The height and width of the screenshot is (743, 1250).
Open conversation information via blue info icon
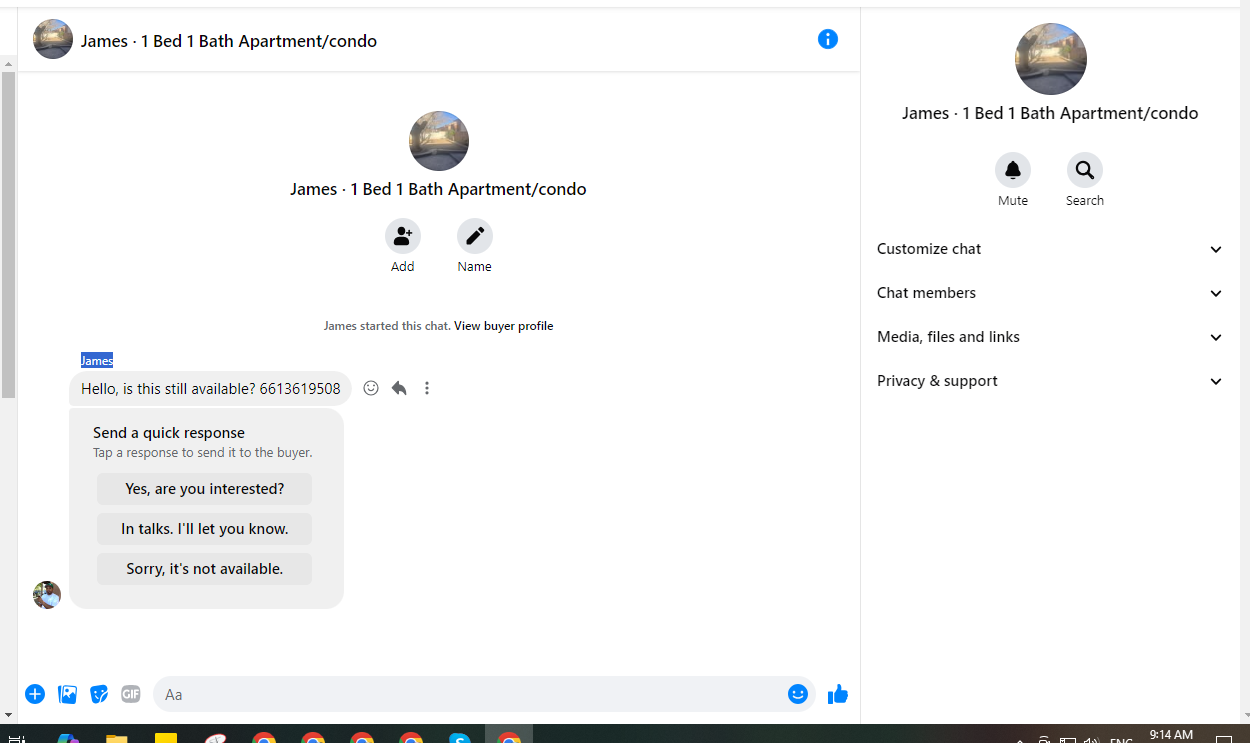(x=828, y=39)
